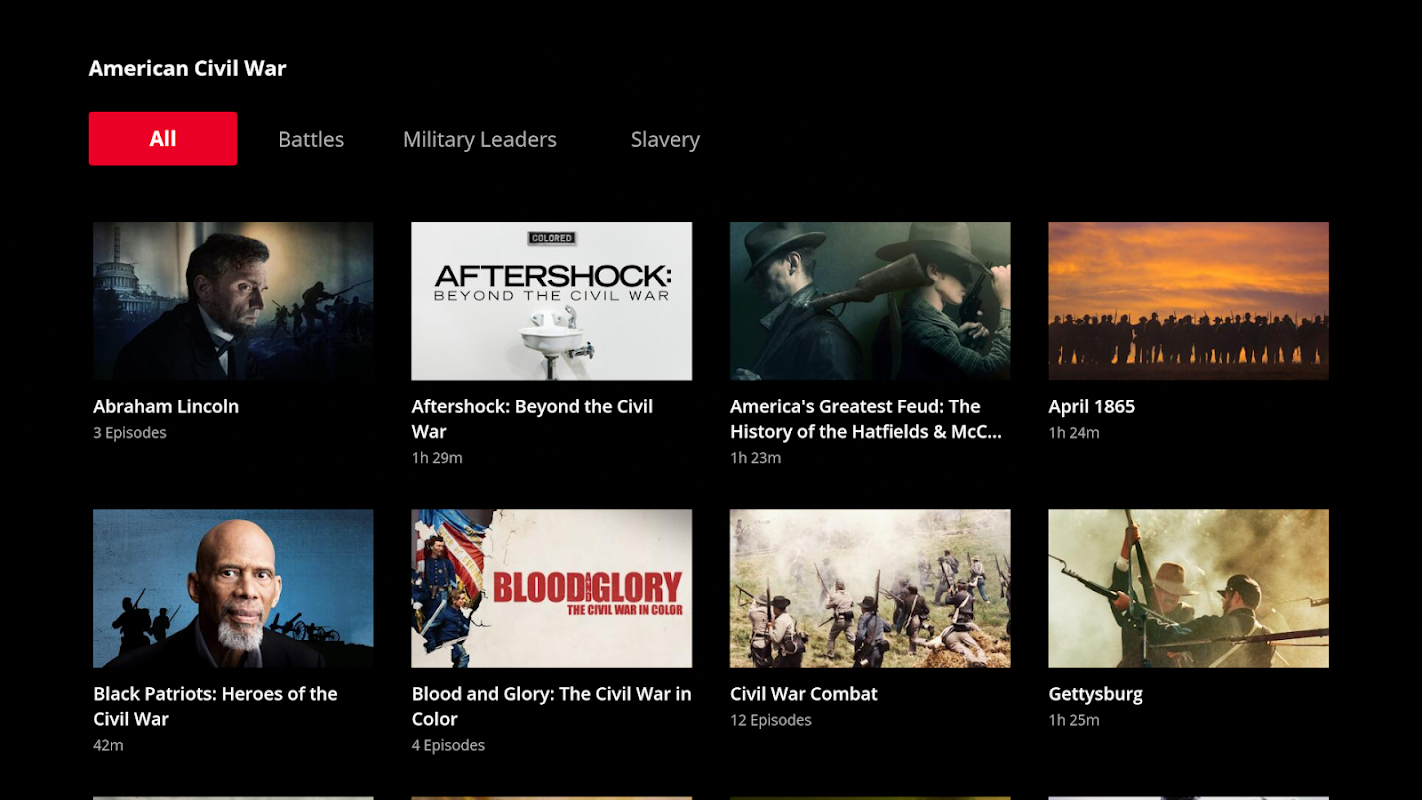The height and width of the screenshot is (800, 1422).
Task: Click the 1h 25m duration under Gettysburg
Action: 1074,720
